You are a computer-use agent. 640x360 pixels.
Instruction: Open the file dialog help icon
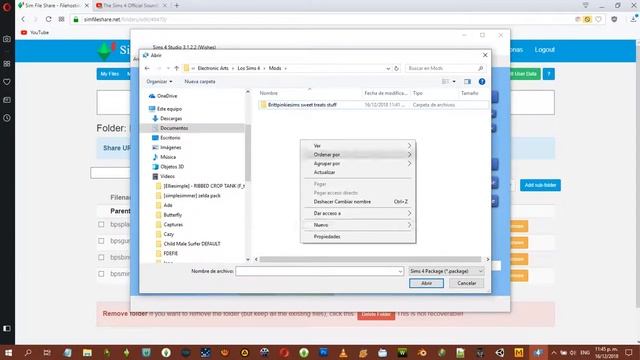(x=482, y=82)
